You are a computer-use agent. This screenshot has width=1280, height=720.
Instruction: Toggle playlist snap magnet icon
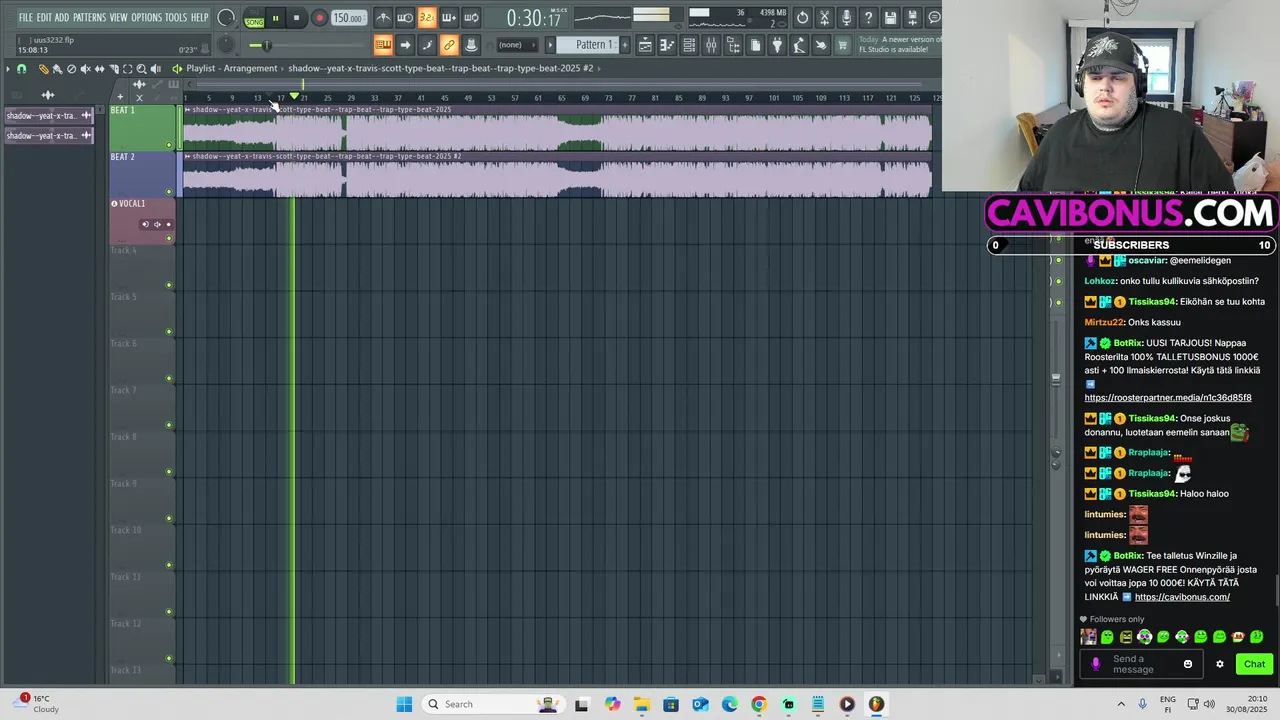(x=21, y=69)
